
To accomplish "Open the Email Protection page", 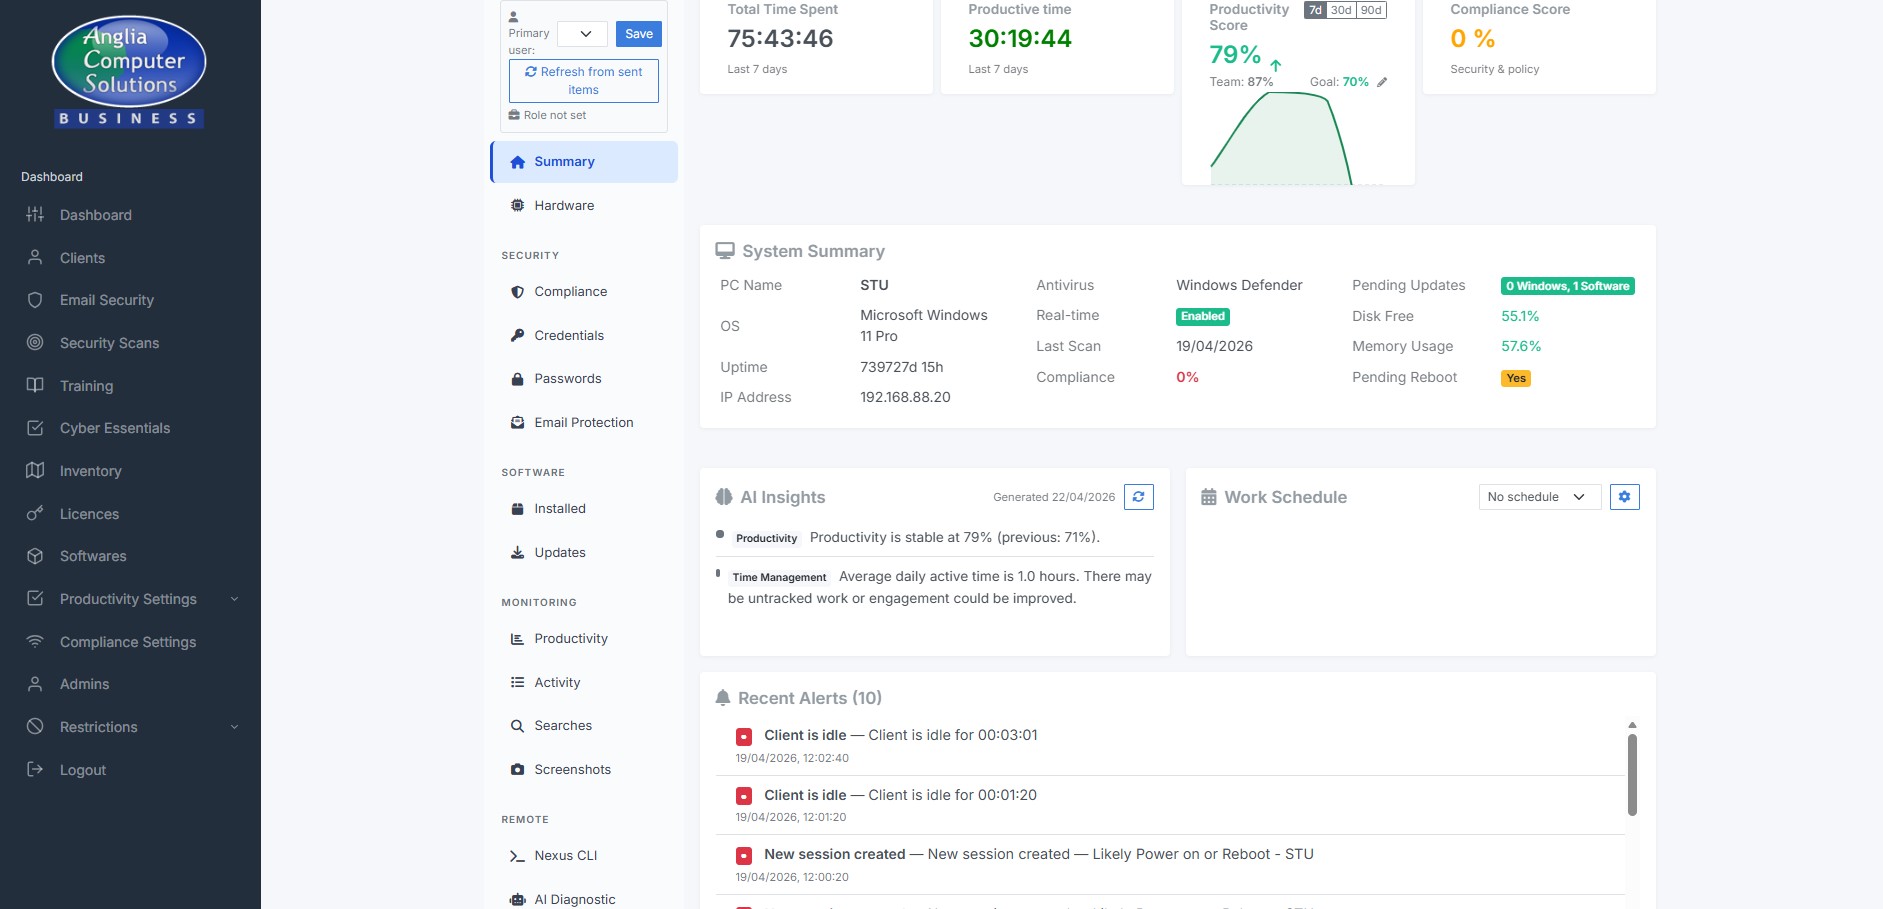I will (583, 422).
